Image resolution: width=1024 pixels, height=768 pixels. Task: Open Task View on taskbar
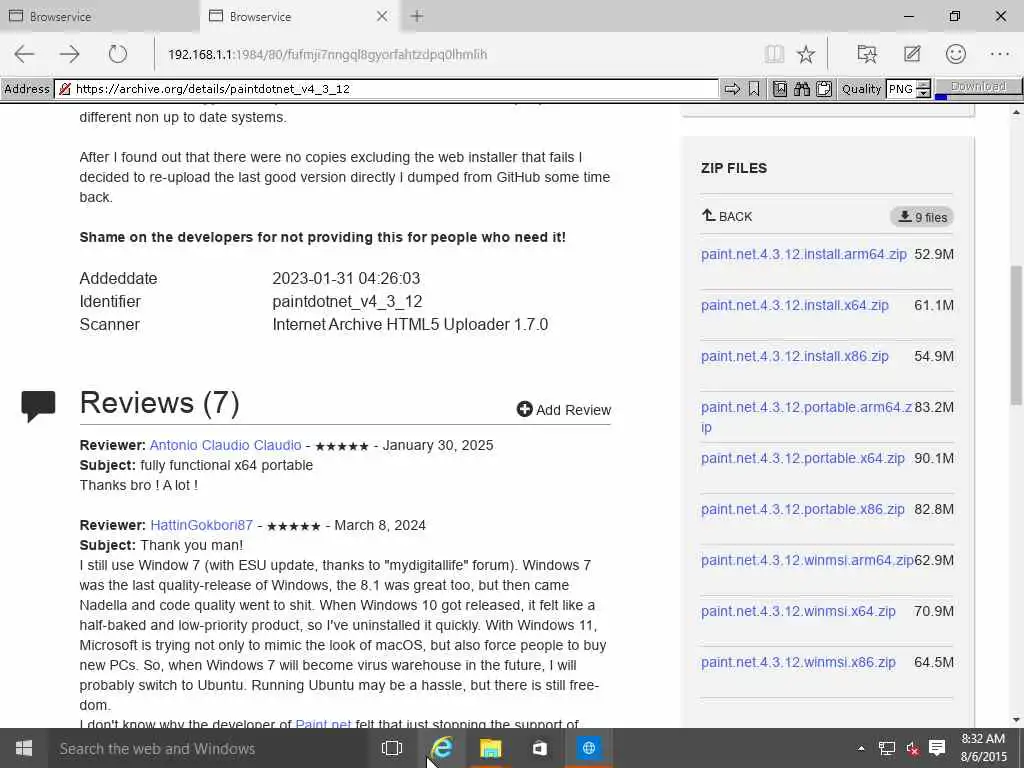pyautogui.click(x=392, y=748)
